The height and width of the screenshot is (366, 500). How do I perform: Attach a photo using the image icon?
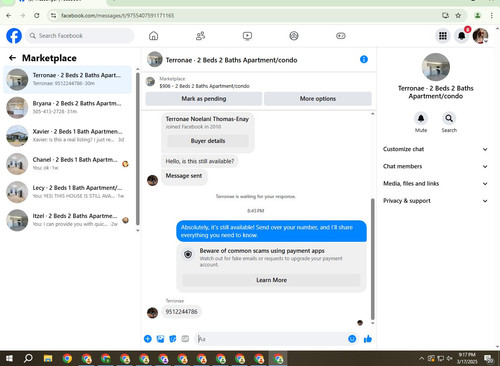pos(160,339)
